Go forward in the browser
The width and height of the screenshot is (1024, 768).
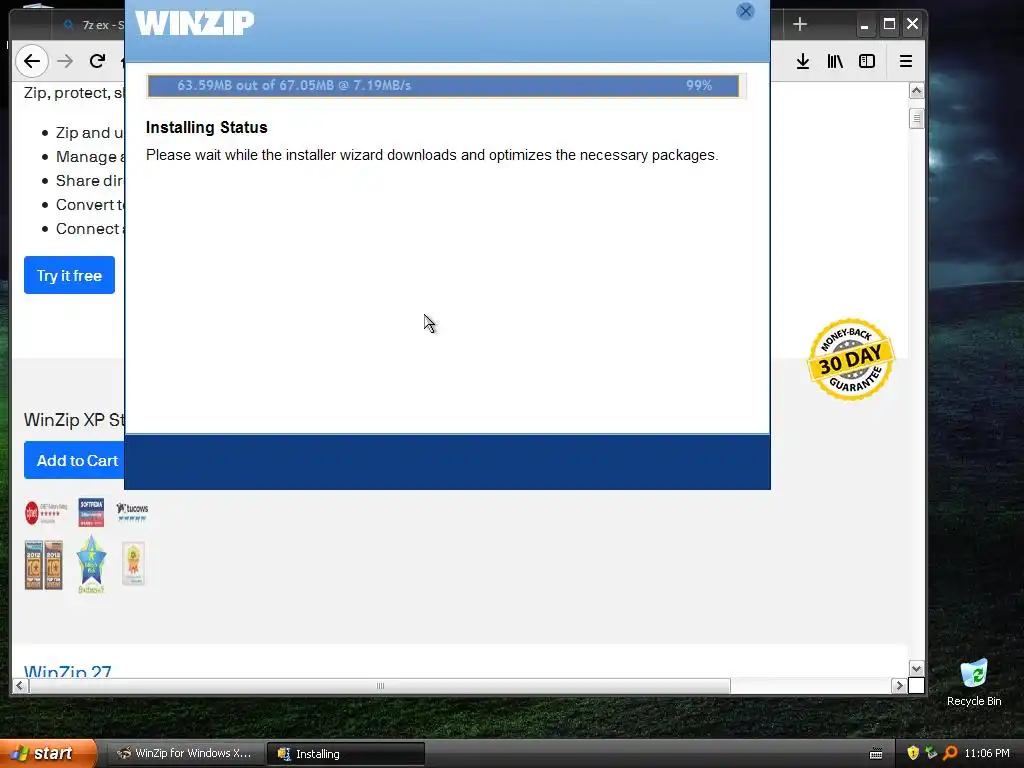click(65, 61)
